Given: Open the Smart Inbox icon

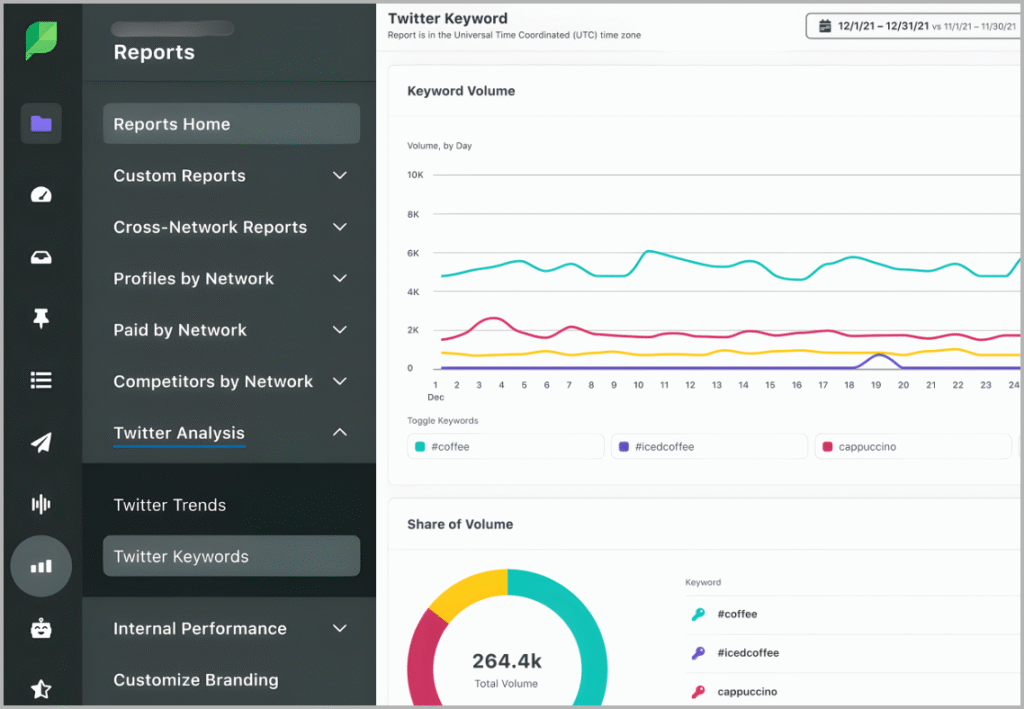Looking at the screenshot, I should click(x=41, y=256).
